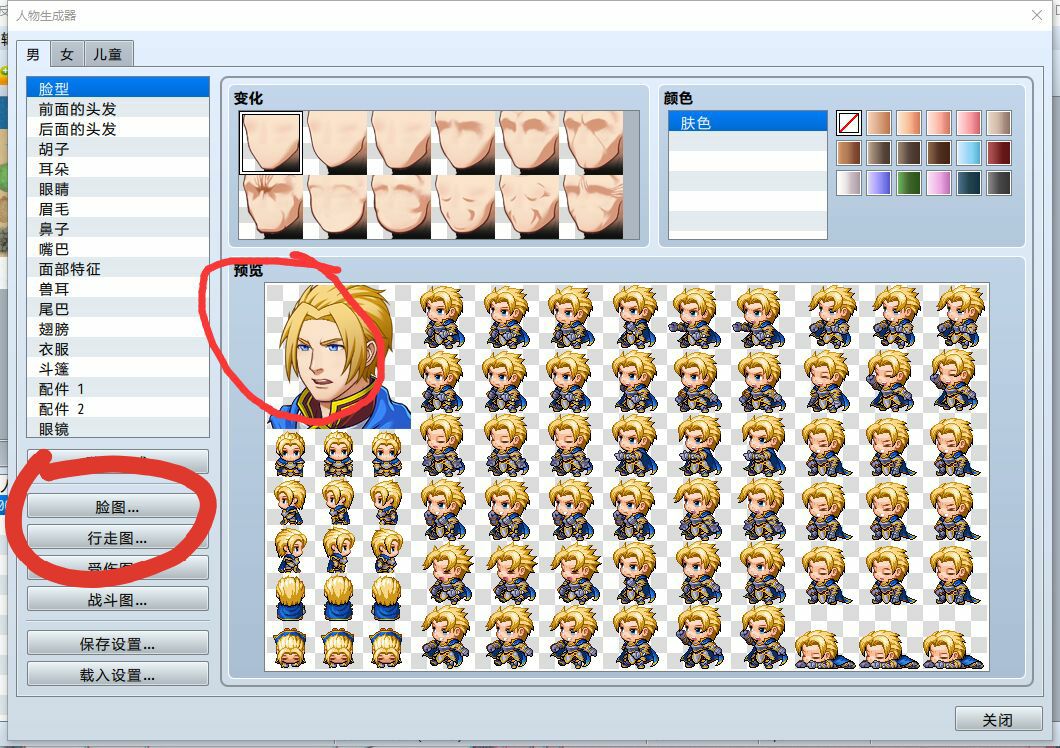Select the white-silver color swatch
Image resolution: width=1060 pixels, height=748 pixels.
click(848, 183)
